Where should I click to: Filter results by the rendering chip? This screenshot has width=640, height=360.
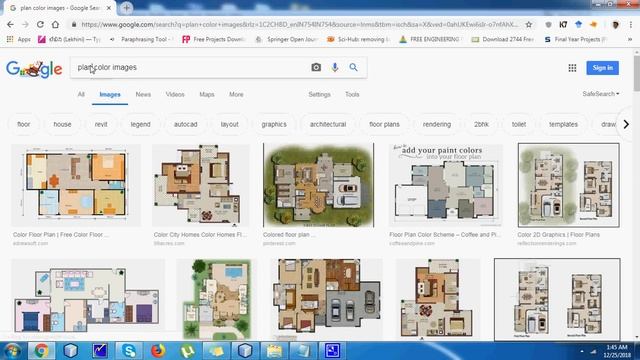click(x=437, y=124)
